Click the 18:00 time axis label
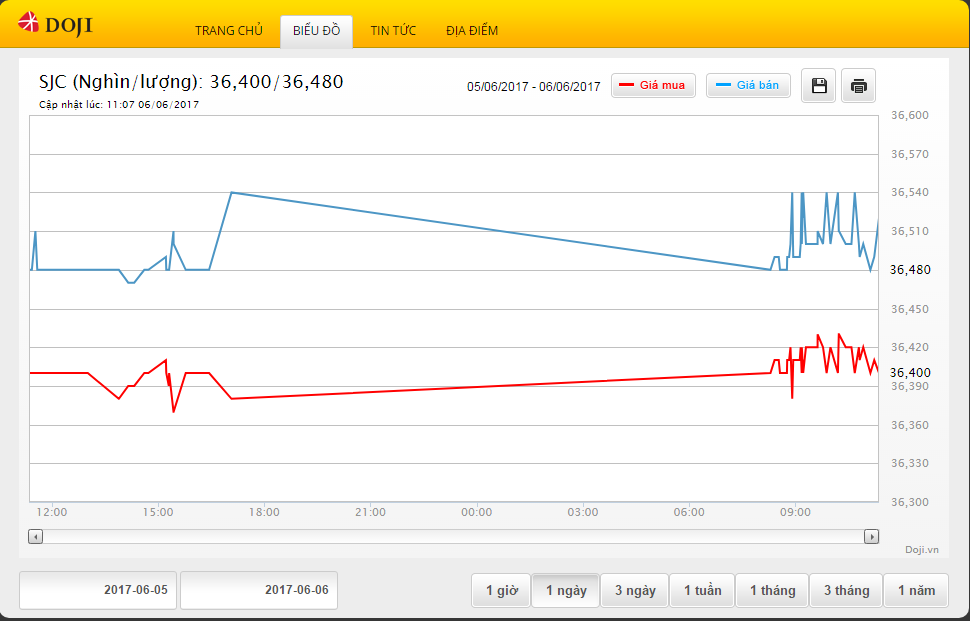 coord(264,512)
